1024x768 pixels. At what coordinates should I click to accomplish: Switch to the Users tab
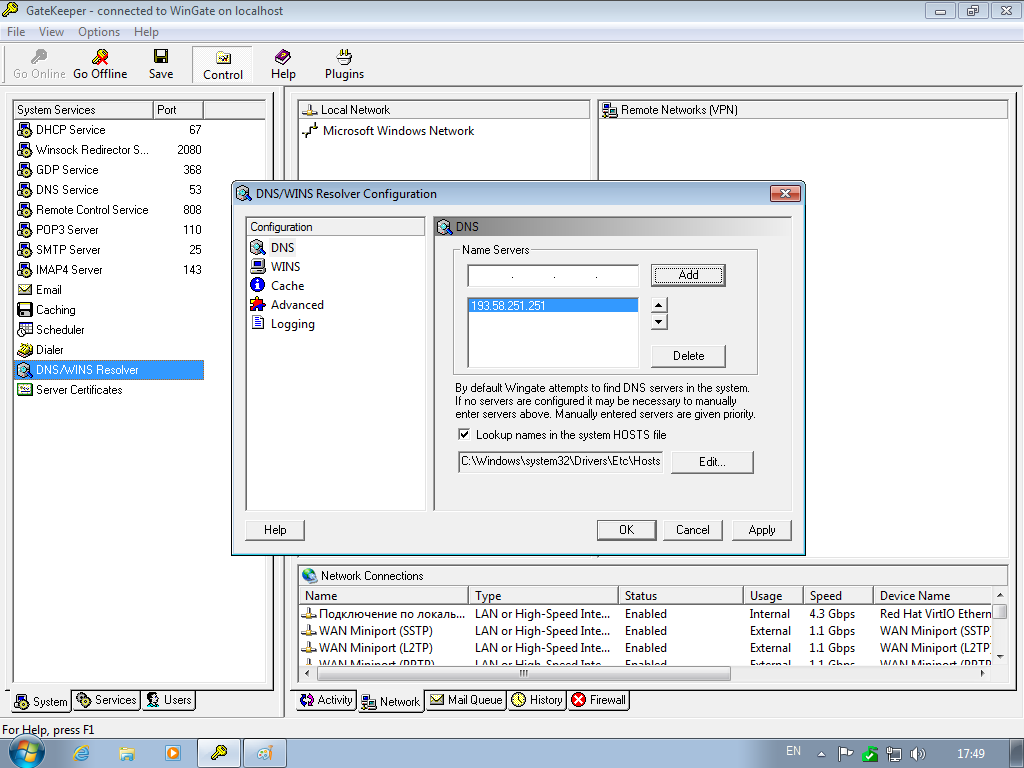(168, 700)
